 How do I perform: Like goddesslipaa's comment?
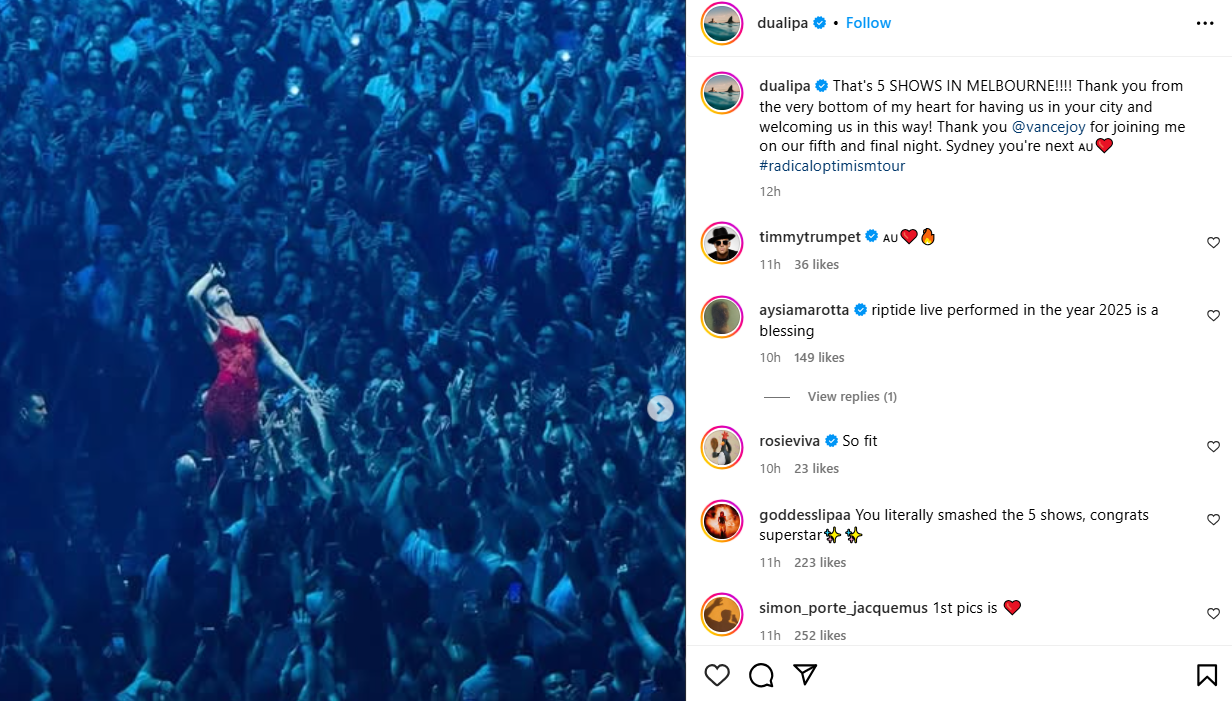[x=1213, y=520]
